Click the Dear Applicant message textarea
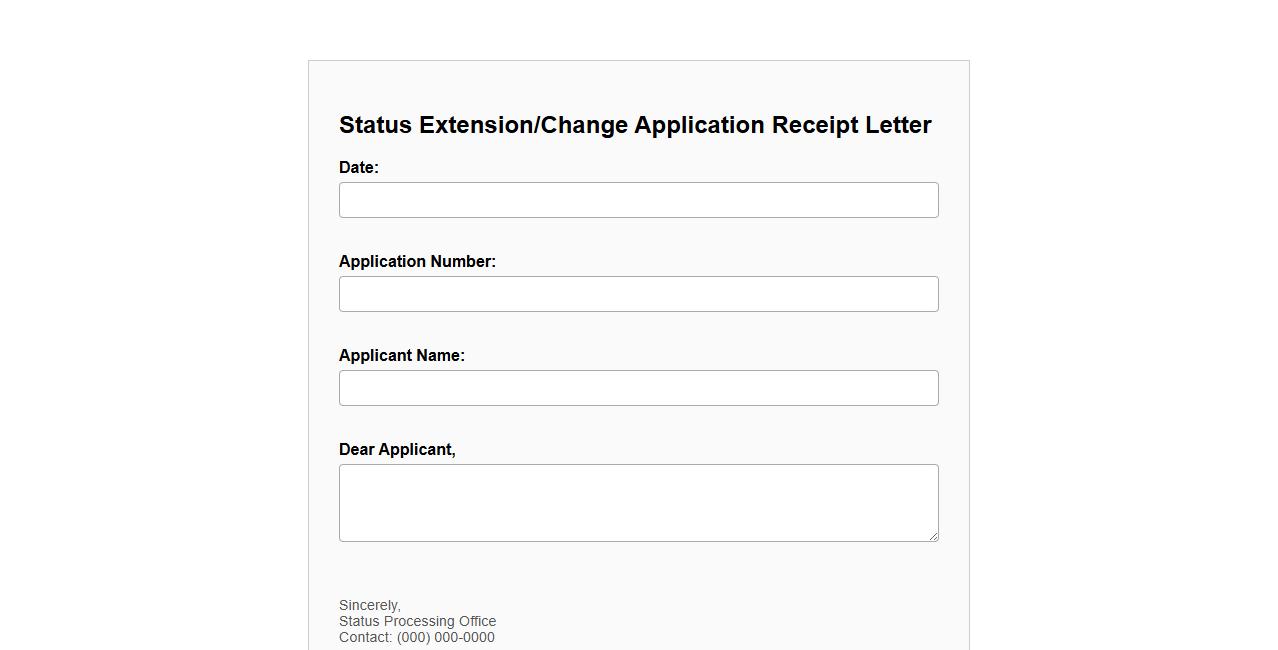Viewport: 1278px width, 650px height. pos(638,502)
